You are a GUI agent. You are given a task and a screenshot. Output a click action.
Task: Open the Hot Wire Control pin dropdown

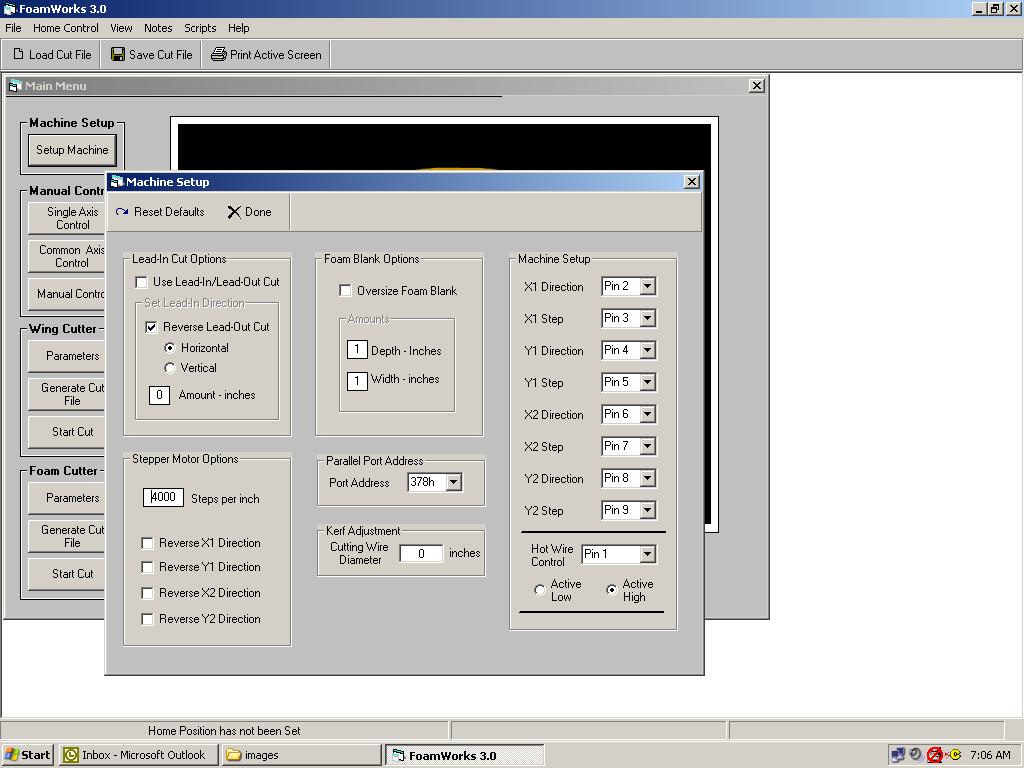pos(649,554)
